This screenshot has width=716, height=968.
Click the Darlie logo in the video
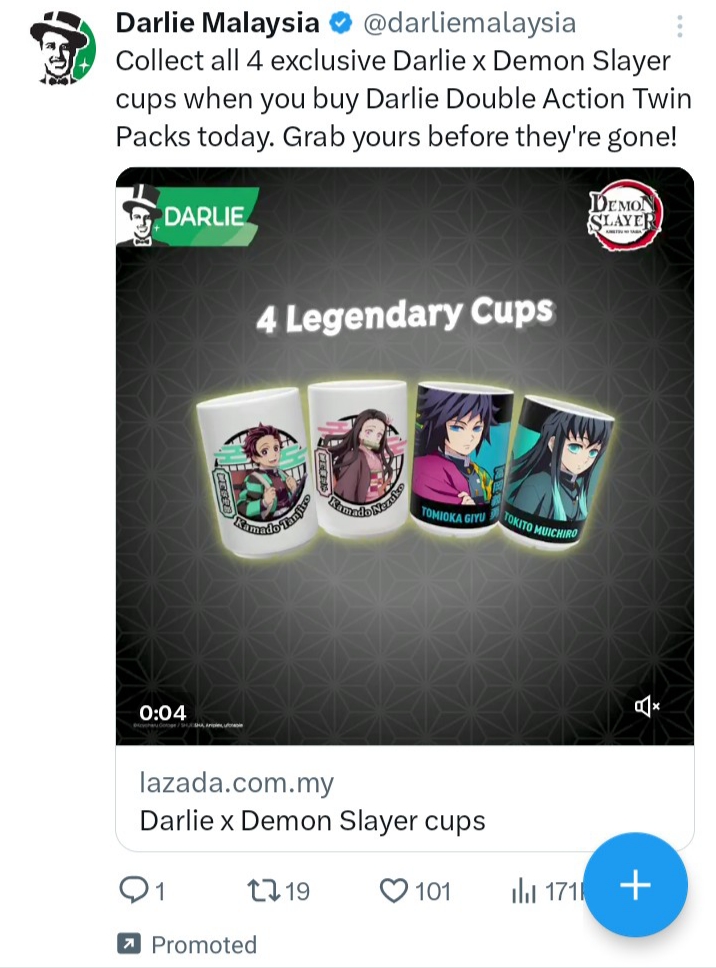188,215
